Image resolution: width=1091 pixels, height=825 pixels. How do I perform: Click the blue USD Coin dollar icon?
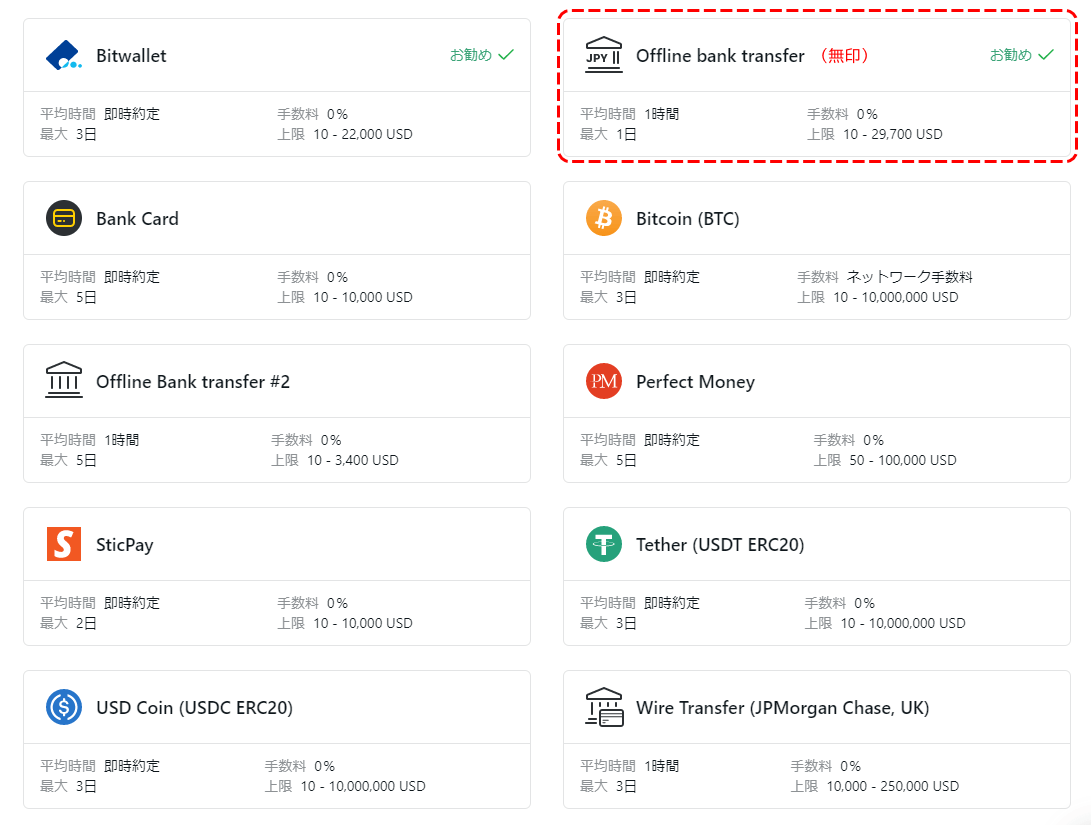click(x=64, y=707)
